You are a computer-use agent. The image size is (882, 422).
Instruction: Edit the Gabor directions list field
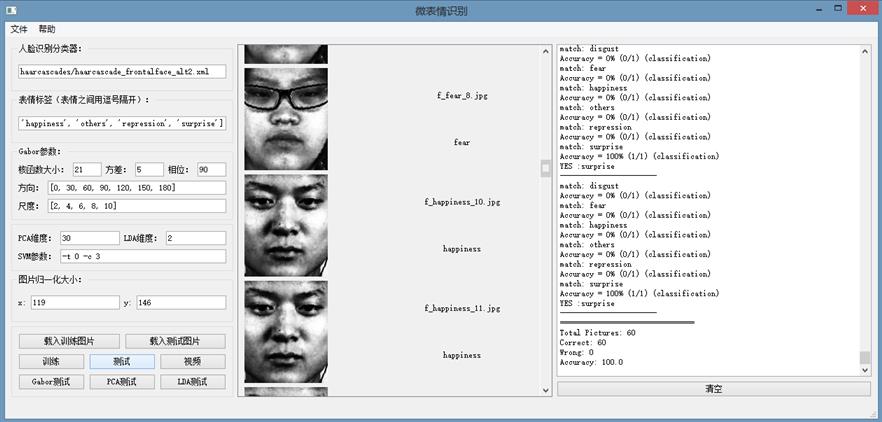[137, 187]
